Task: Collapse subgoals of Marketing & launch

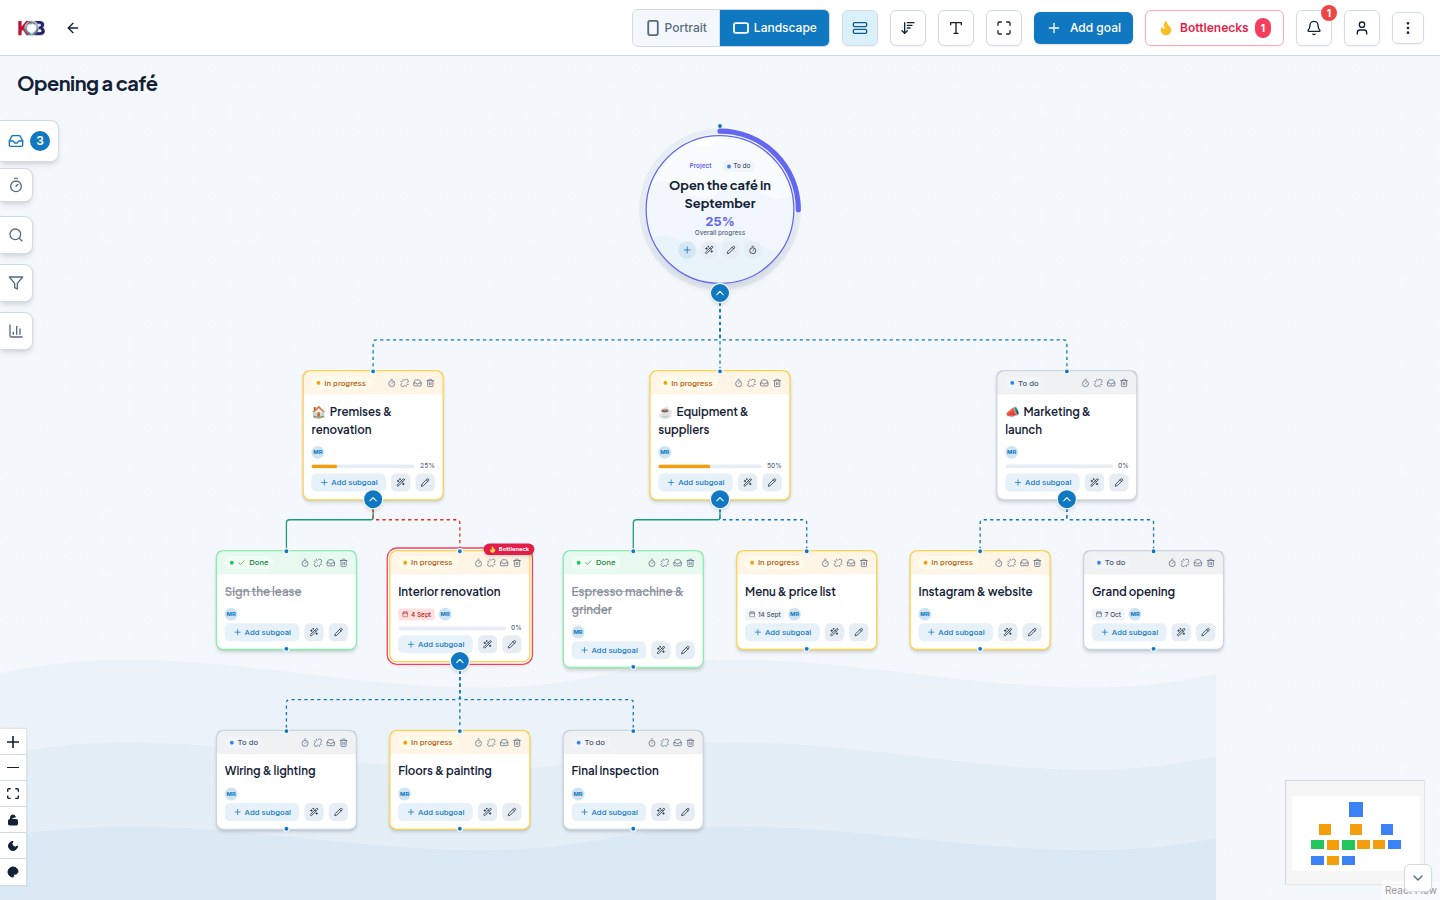Action: pos(1067,499)
